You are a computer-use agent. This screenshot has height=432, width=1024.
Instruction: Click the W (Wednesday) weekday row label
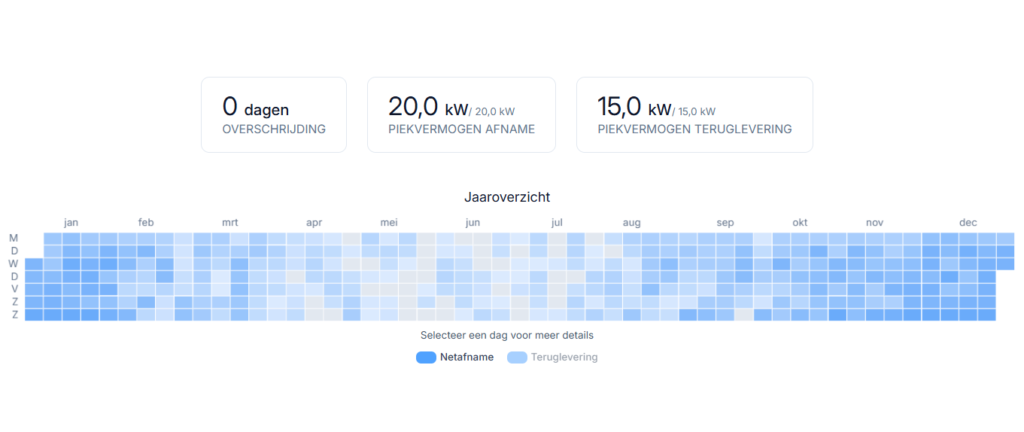tap(14, 264)
